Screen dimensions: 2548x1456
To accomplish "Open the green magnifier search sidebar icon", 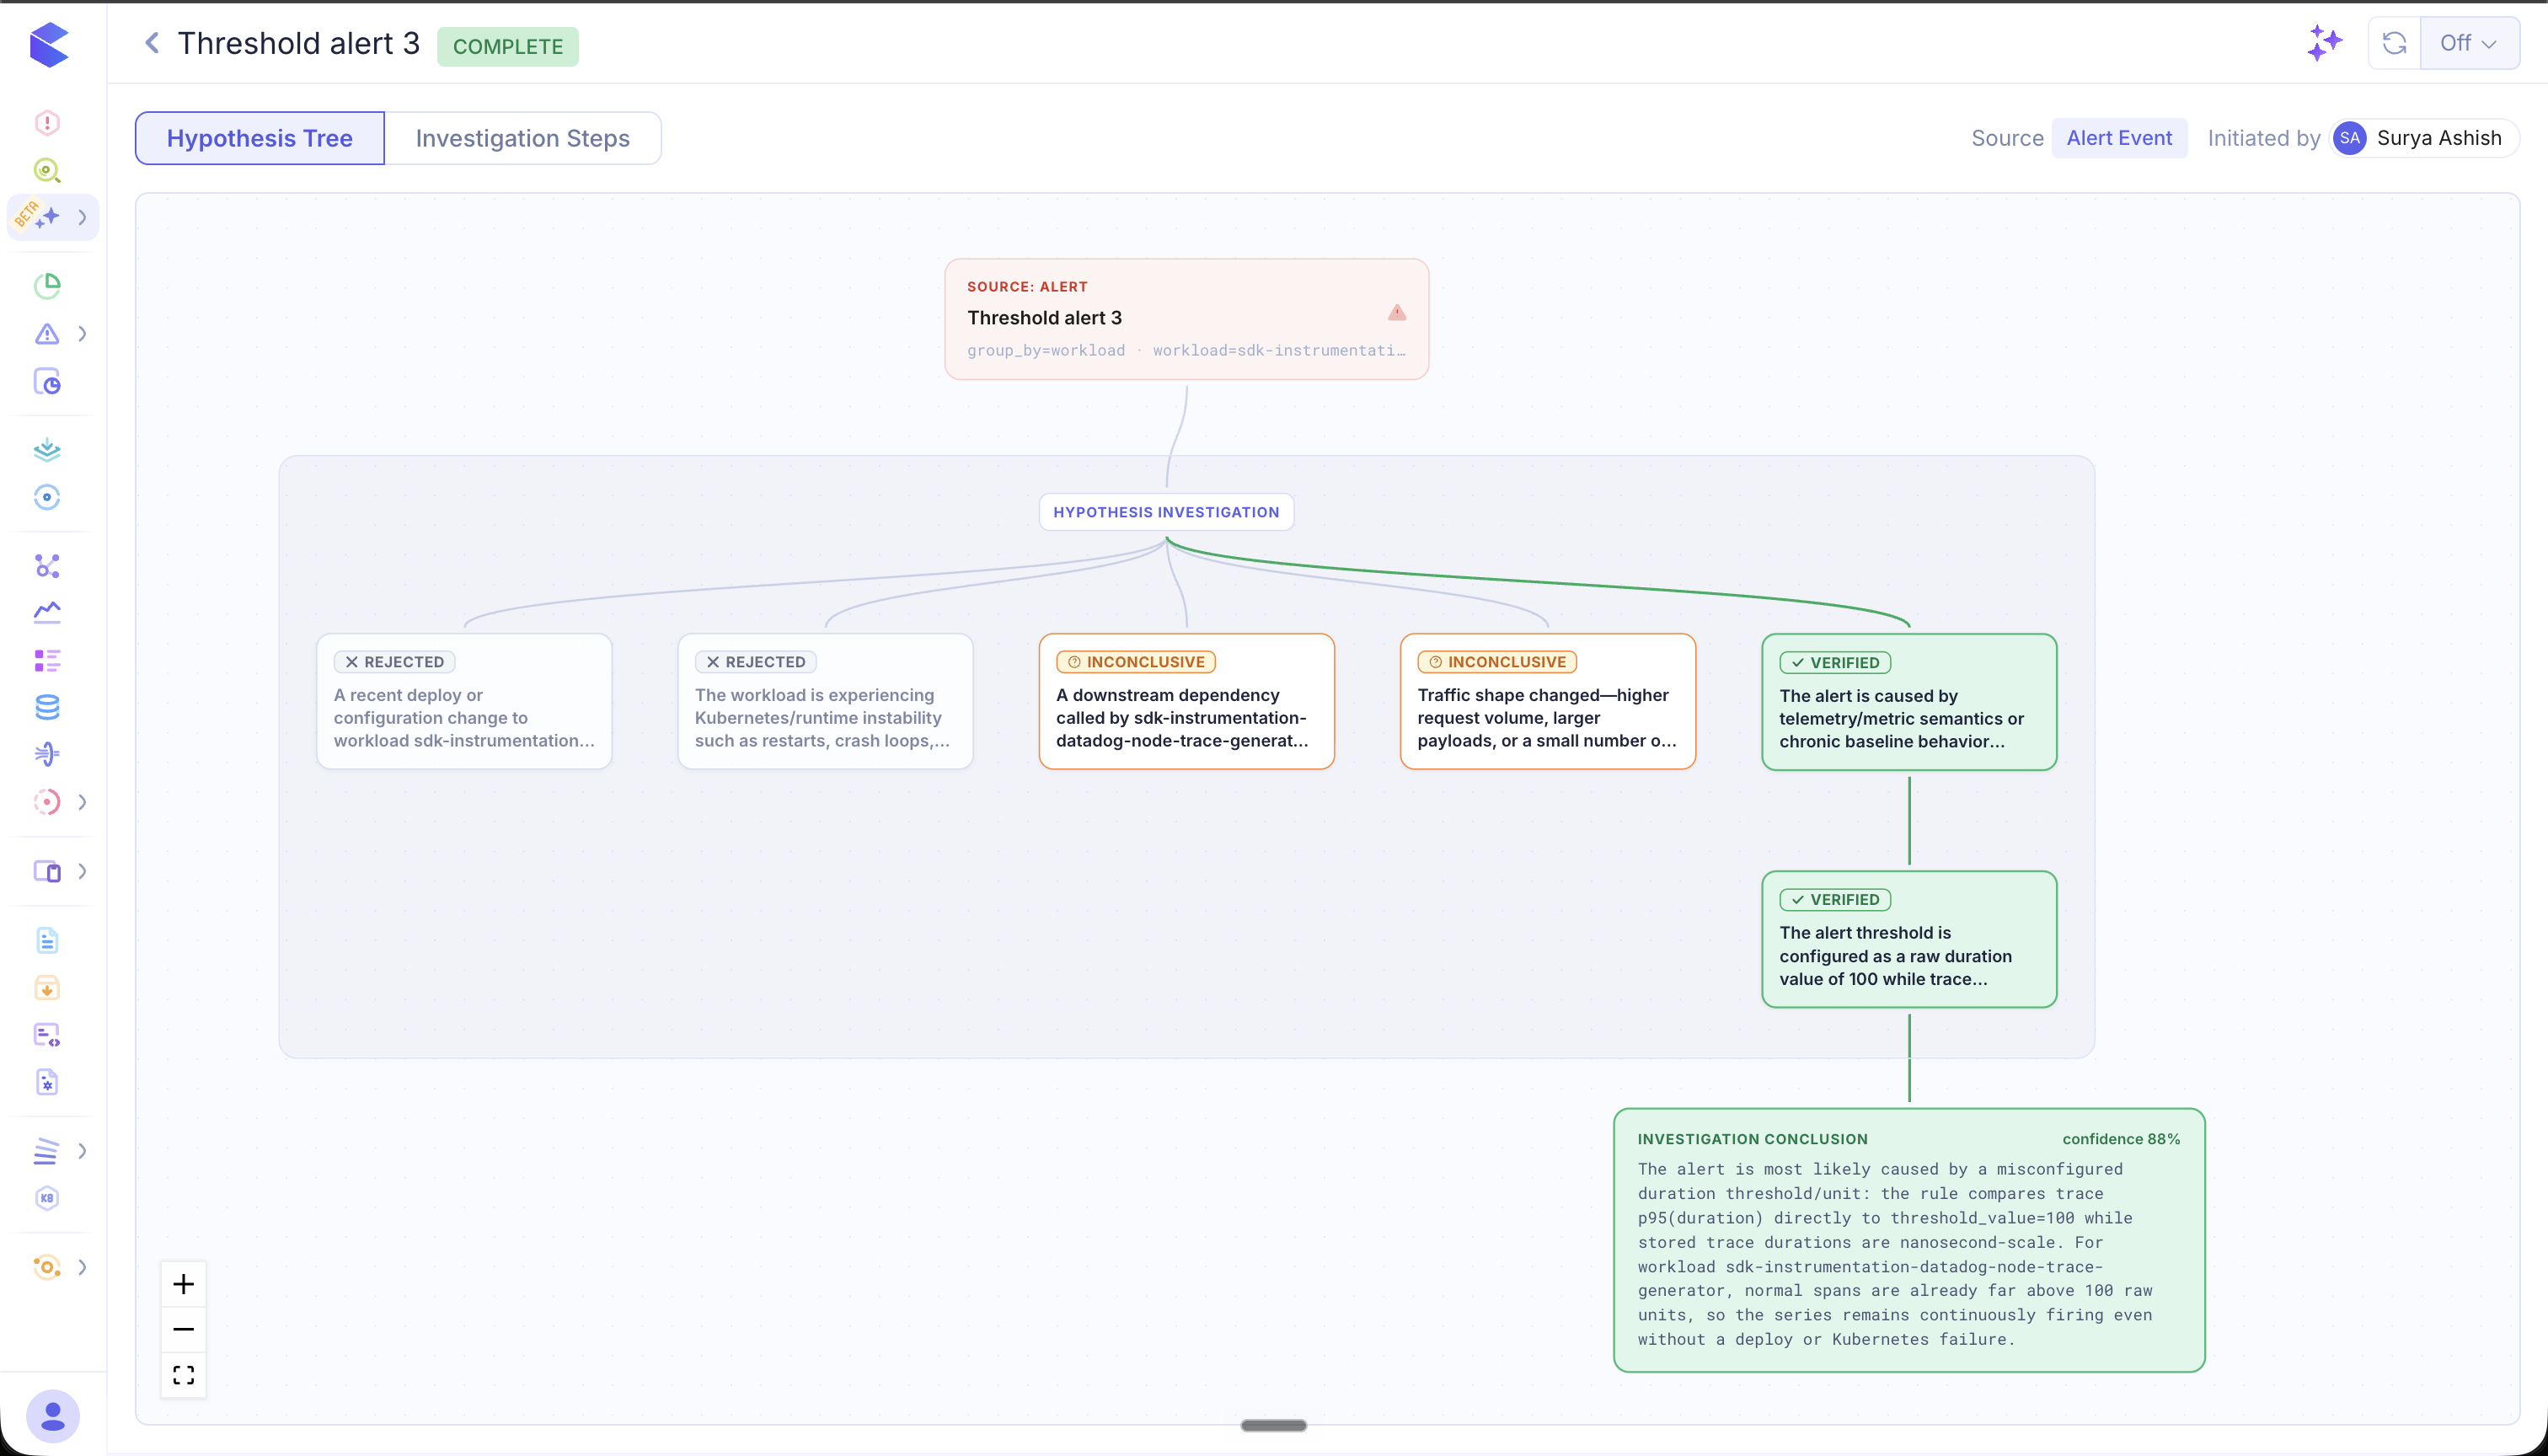I will tap(47, 170).
